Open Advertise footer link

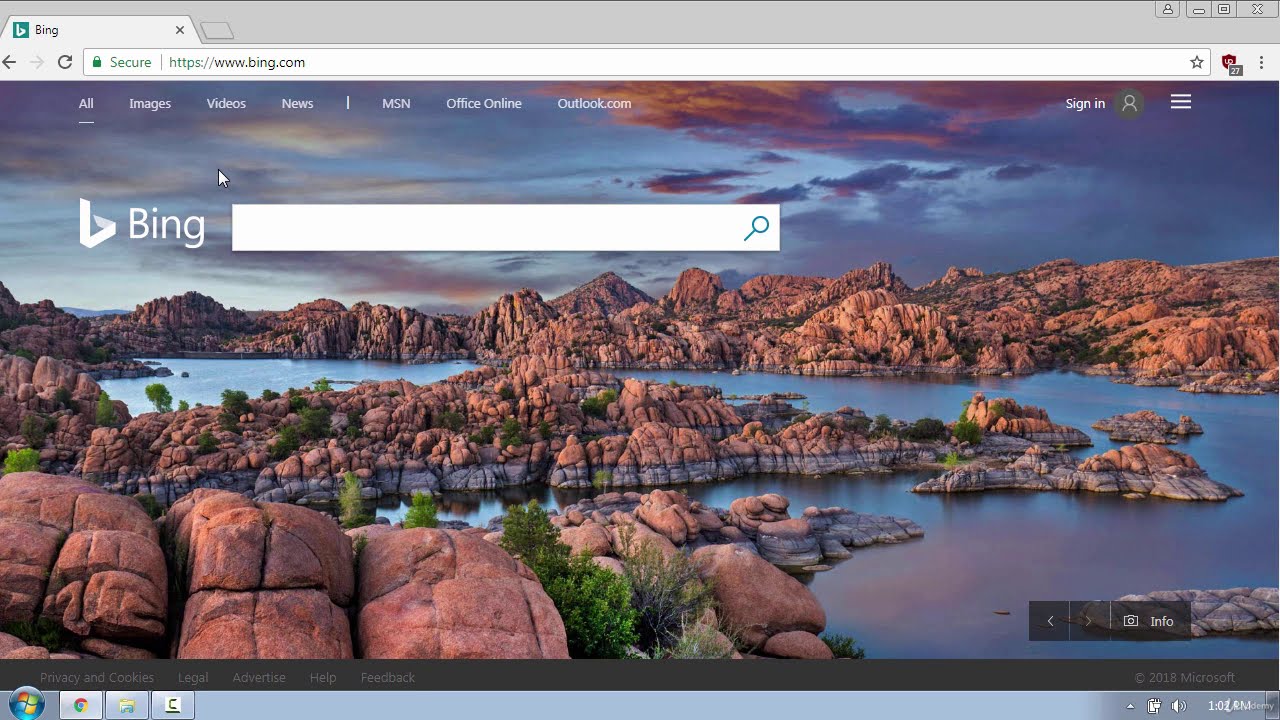pyautogui.click(x=259, y=677)
